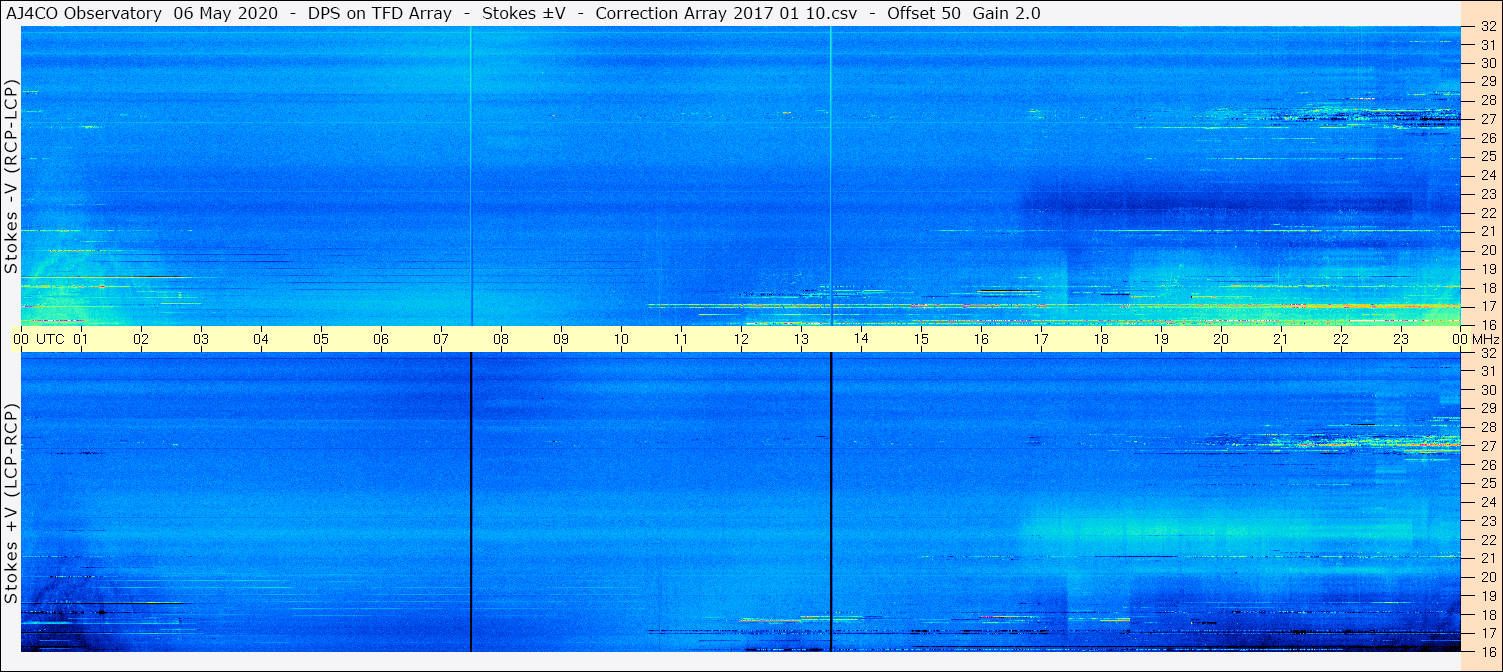Click the 17 MHz label of the Stokes -V panel
This screenshot has width=1503, height=672.
click(x=1488, y=306)
